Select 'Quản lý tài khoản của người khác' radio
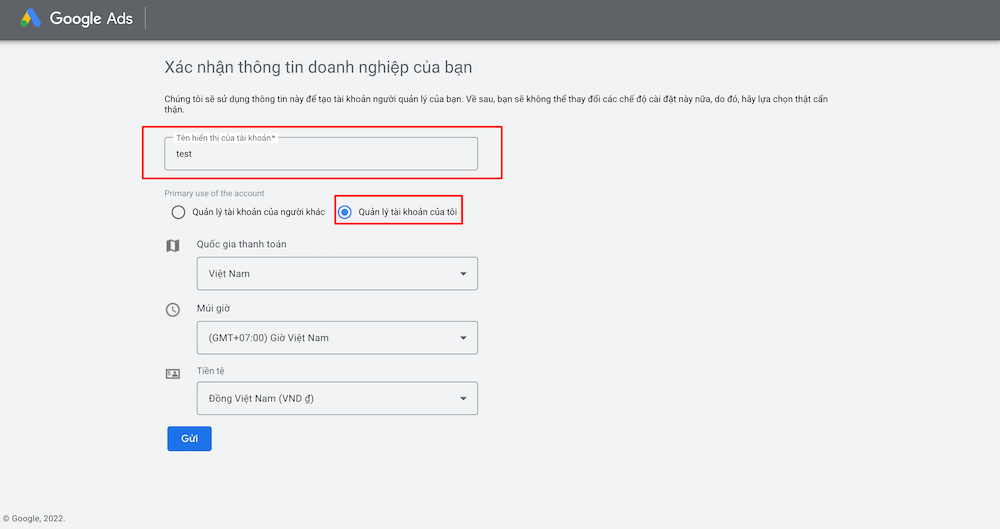The width and height of the screenshot is (1000, 529). [178, 212]
